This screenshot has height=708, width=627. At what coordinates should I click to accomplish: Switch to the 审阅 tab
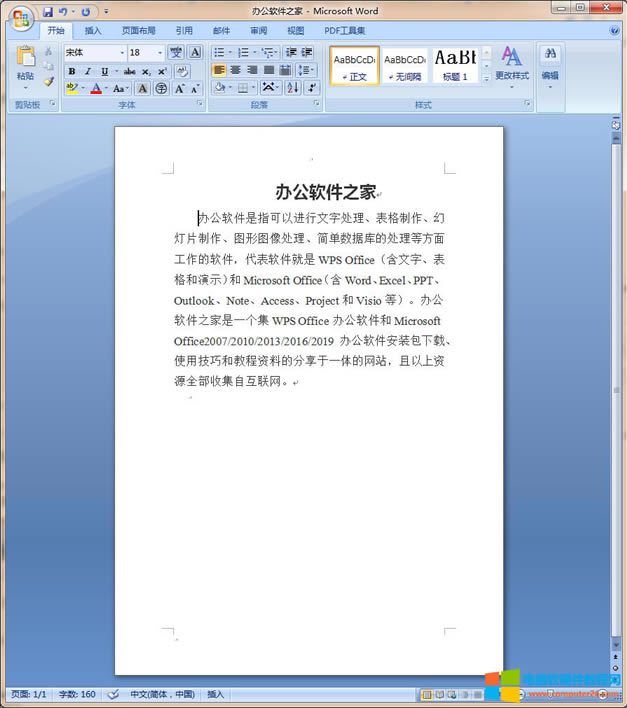pyautogui.click(x=259, y=31)
